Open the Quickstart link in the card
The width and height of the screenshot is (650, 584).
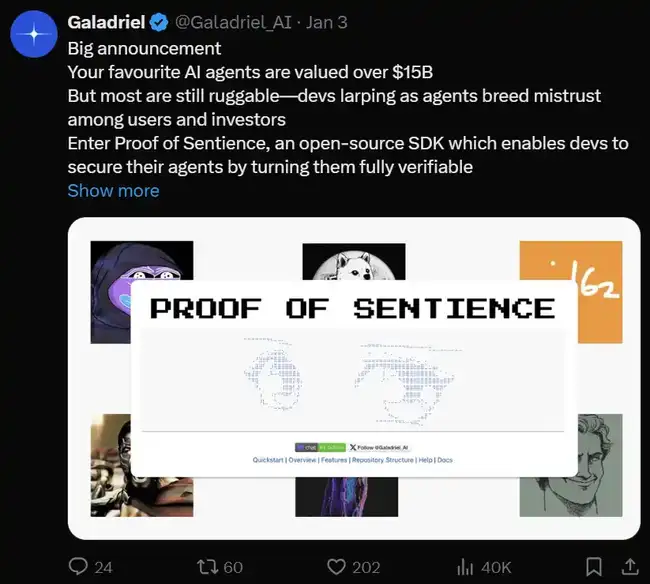[x=268, y=460]
